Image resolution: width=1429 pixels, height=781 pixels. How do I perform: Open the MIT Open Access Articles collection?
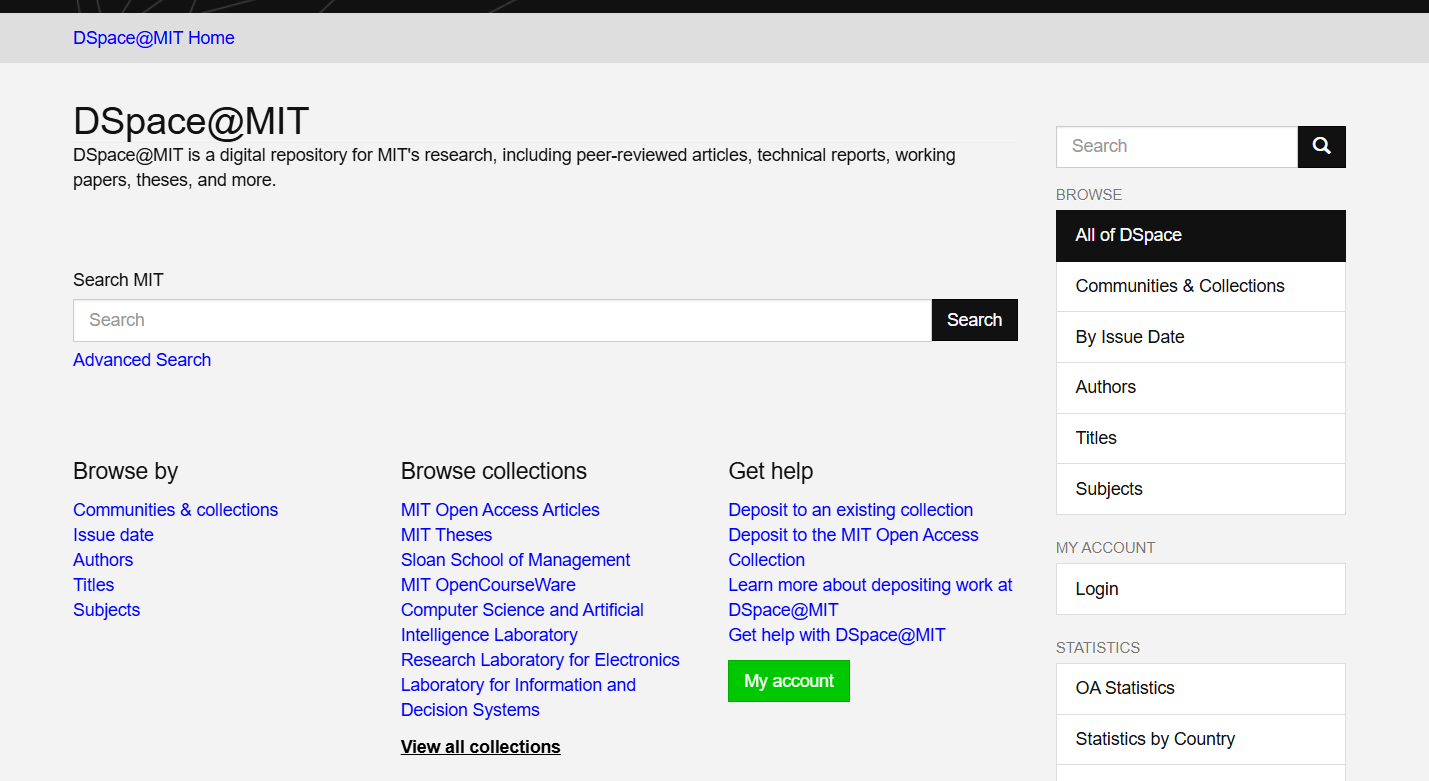[x=499, y=509]
